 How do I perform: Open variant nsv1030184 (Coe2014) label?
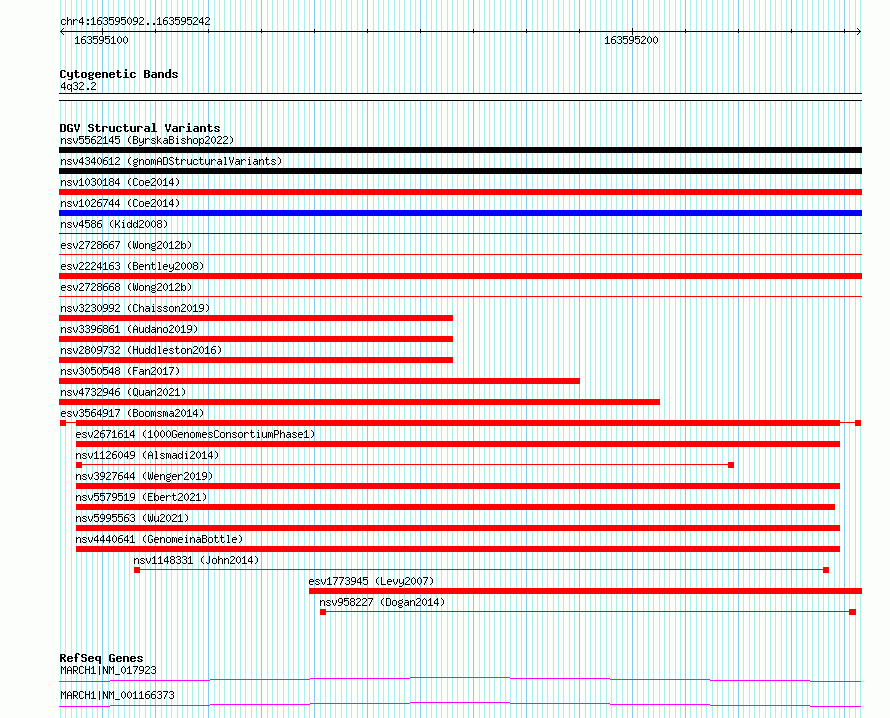(x=120, y=182)
